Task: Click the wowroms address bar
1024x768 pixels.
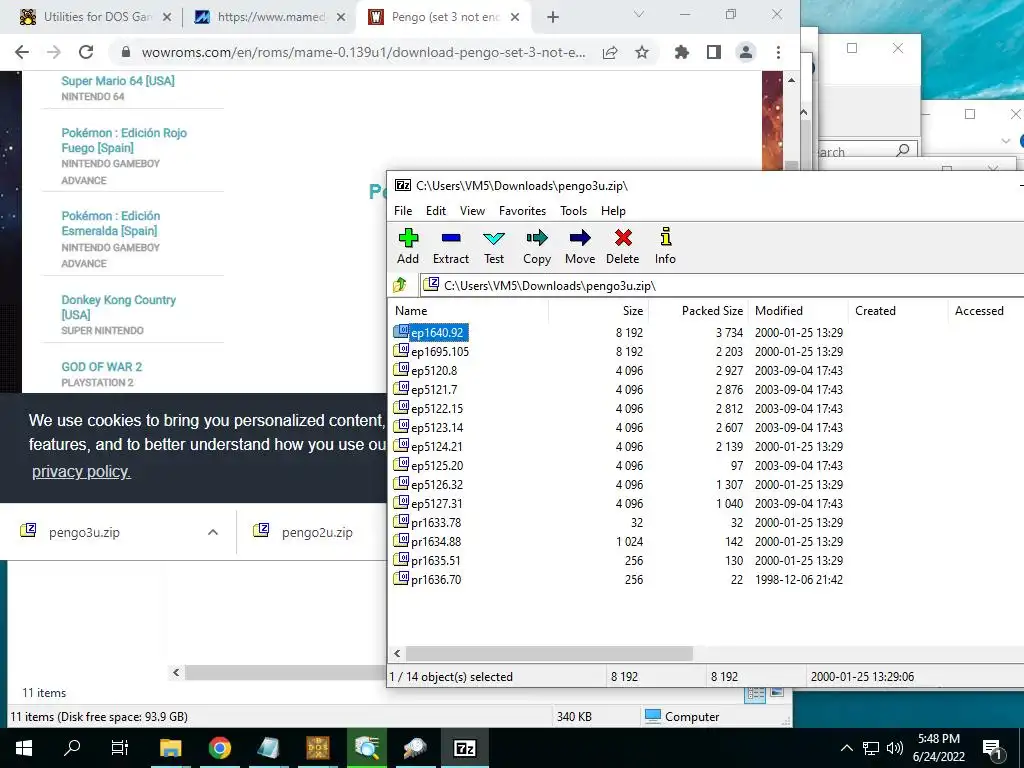Action: pos(362,52)
